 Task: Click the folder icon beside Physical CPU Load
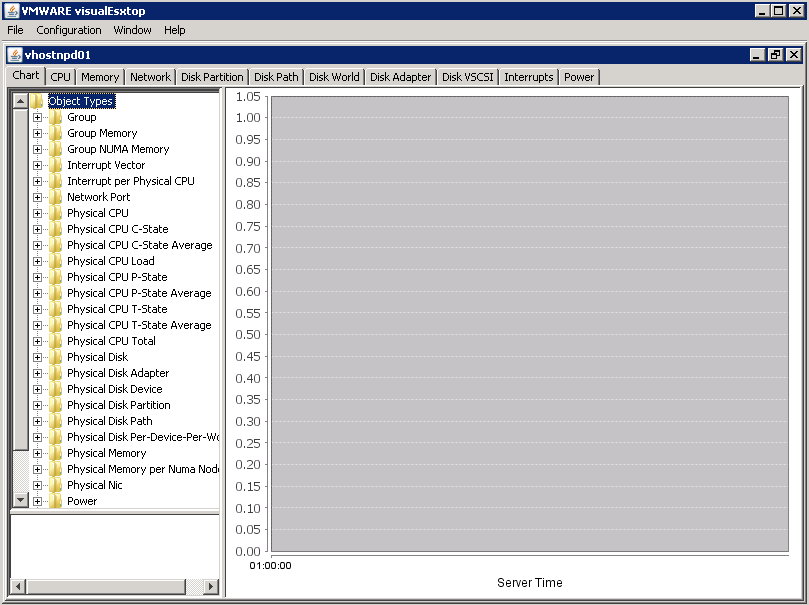[56, 261]
